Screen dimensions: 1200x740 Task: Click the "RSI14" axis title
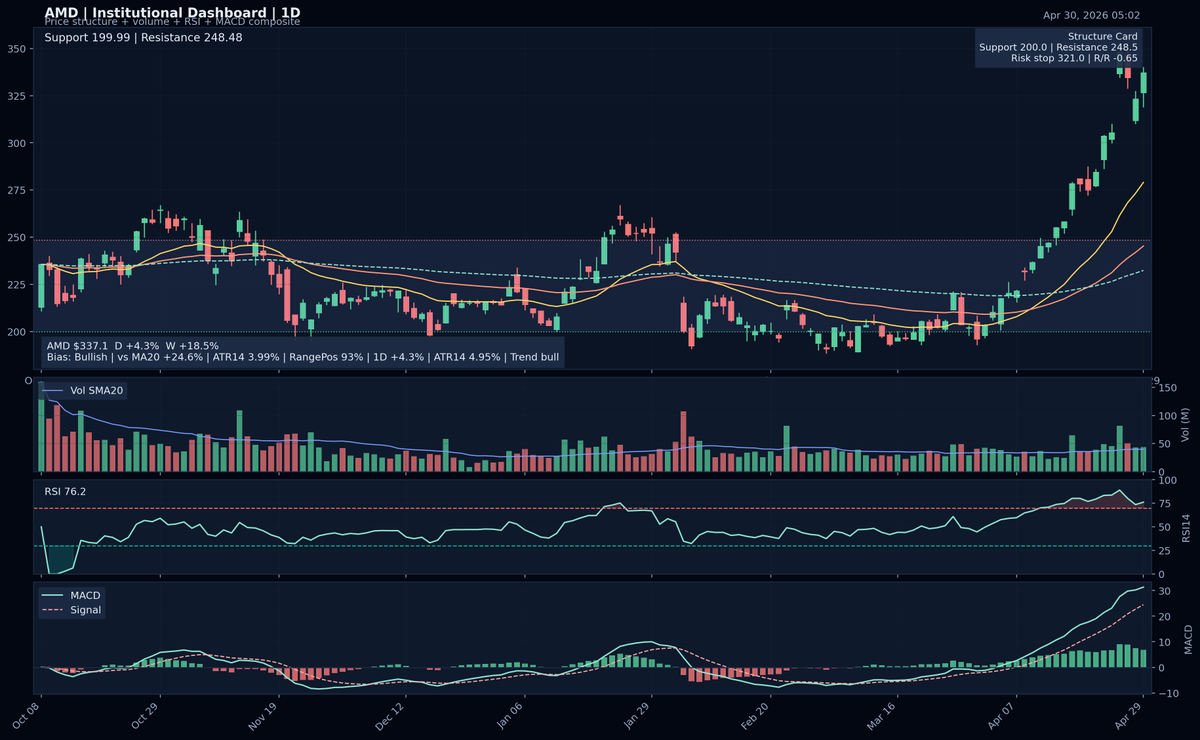click(x=1186, y=527)
